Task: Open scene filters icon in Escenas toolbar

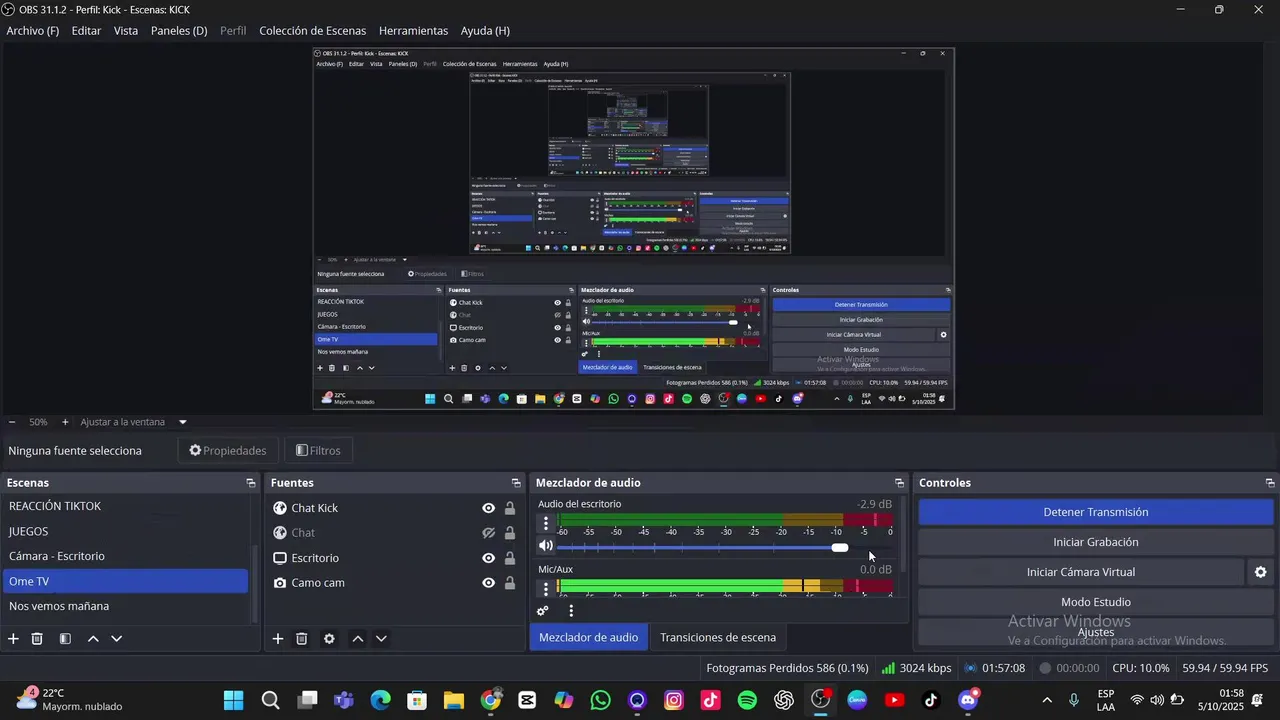Action: tap(65, 638)
